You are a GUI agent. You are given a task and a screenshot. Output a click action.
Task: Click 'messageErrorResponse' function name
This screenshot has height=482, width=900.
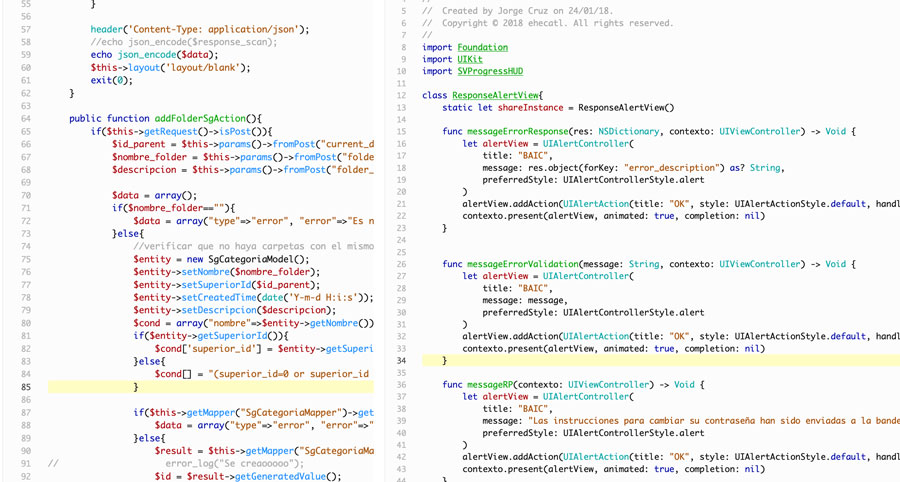click(518, 131)
